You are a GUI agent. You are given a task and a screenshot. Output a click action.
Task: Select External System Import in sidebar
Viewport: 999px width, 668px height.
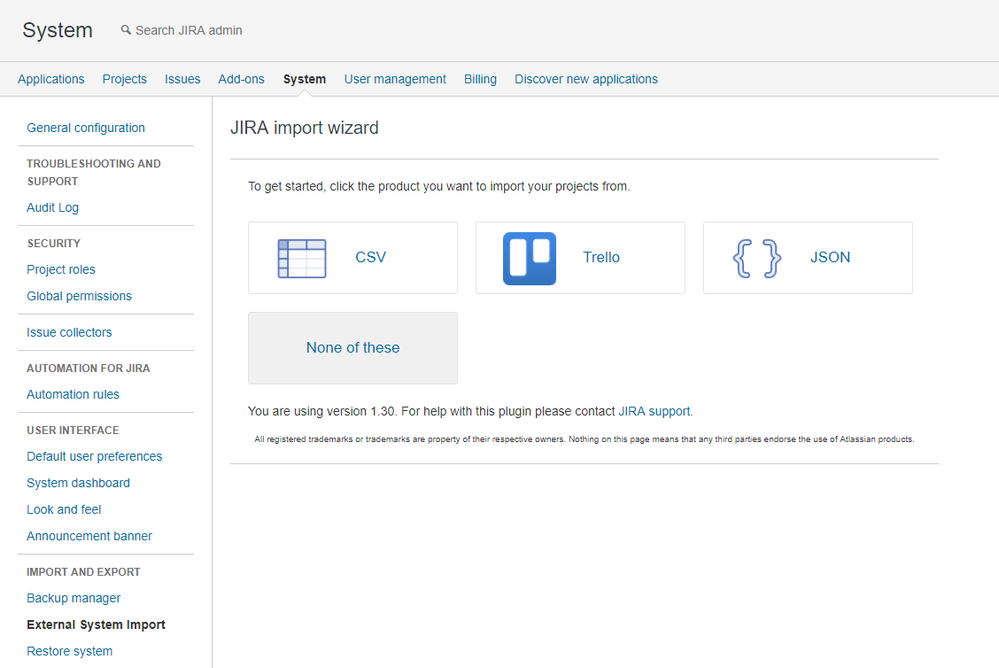(x=96, y=625)
